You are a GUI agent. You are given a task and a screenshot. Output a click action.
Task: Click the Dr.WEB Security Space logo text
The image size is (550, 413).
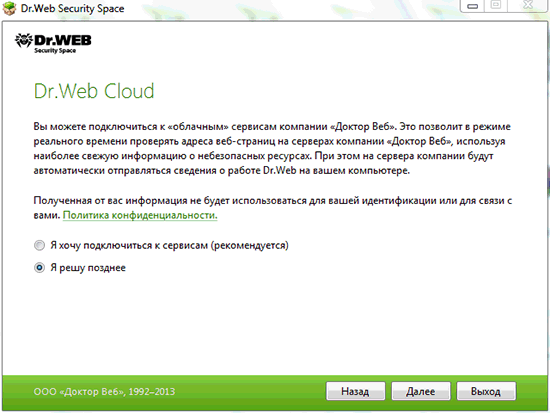pos(63,44)
